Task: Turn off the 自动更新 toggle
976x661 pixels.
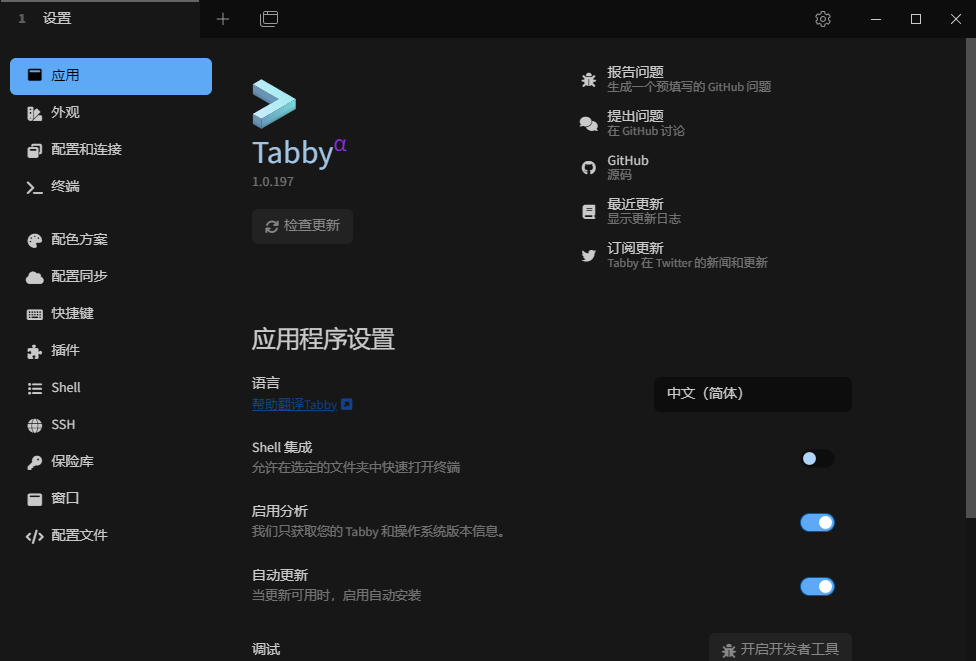Action: point(817,587)
